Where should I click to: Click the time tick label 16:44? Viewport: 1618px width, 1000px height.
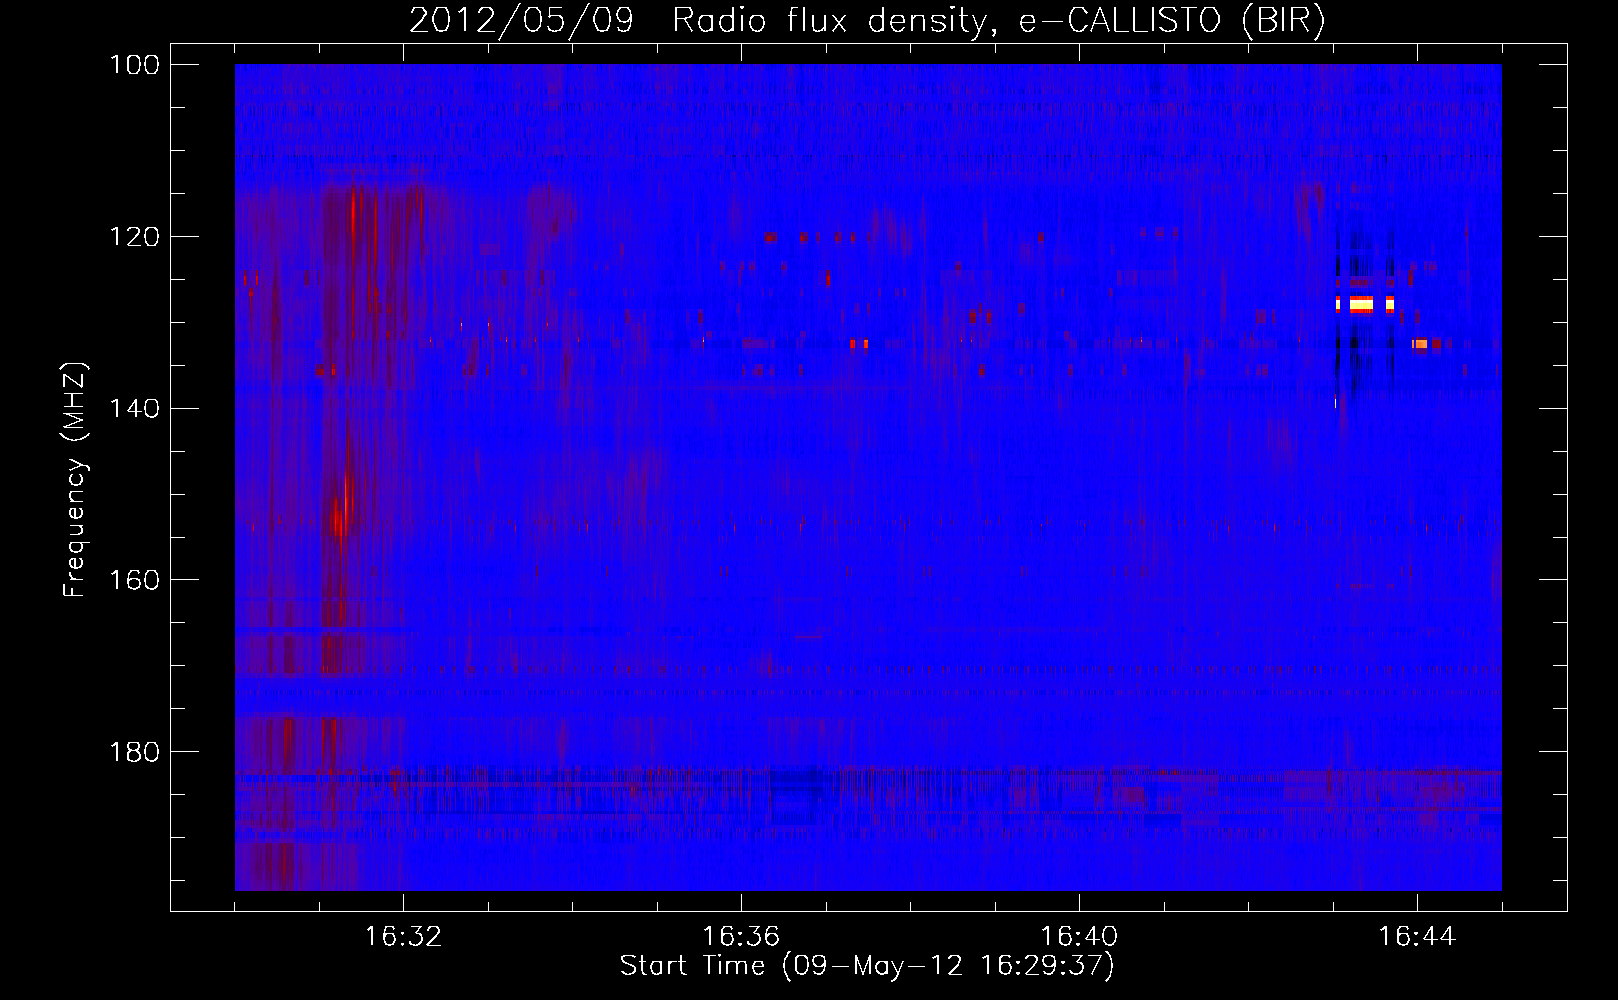[1417, 937]
